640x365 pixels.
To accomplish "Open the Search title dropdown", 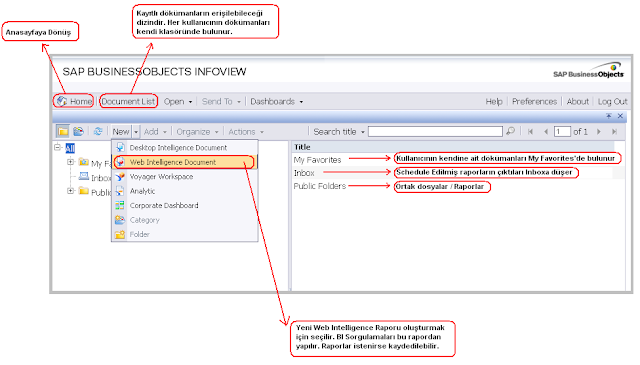I will point(339,132).
